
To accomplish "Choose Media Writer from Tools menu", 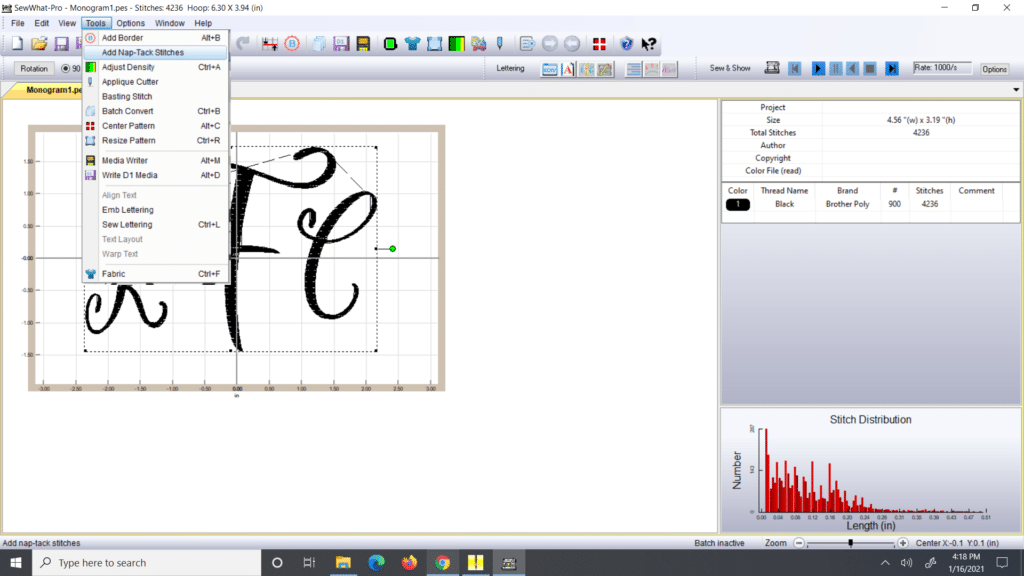I will tap(155, 161).
